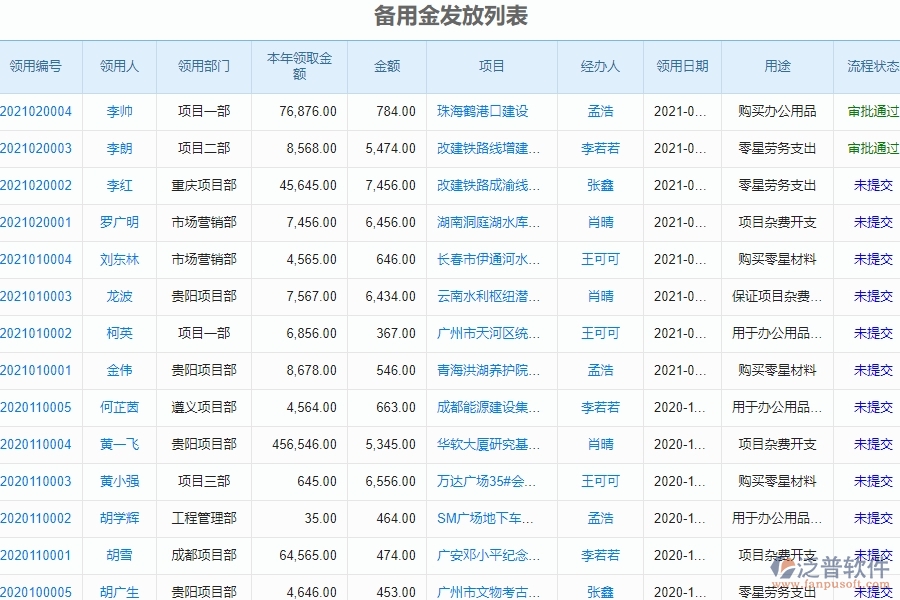Click handler 孟浩 in first row
Screen dimensions: 900x600
click(x=599, y=111)
